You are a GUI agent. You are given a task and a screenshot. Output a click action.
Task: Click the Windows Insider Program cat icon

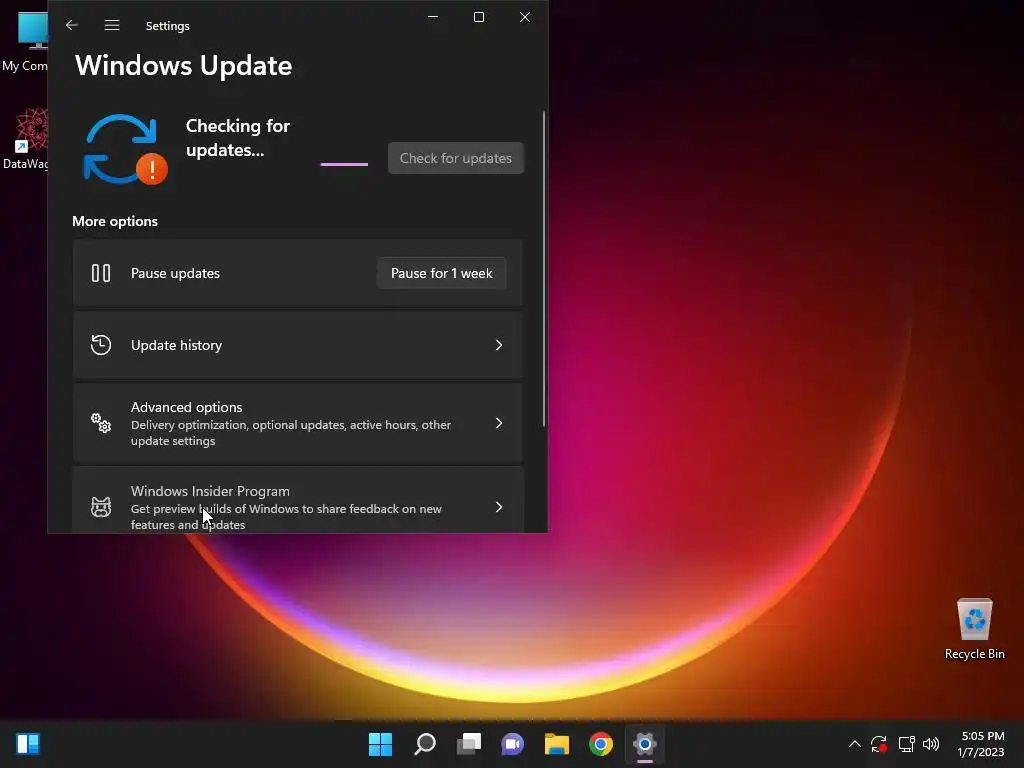click(x=101, y=507)
